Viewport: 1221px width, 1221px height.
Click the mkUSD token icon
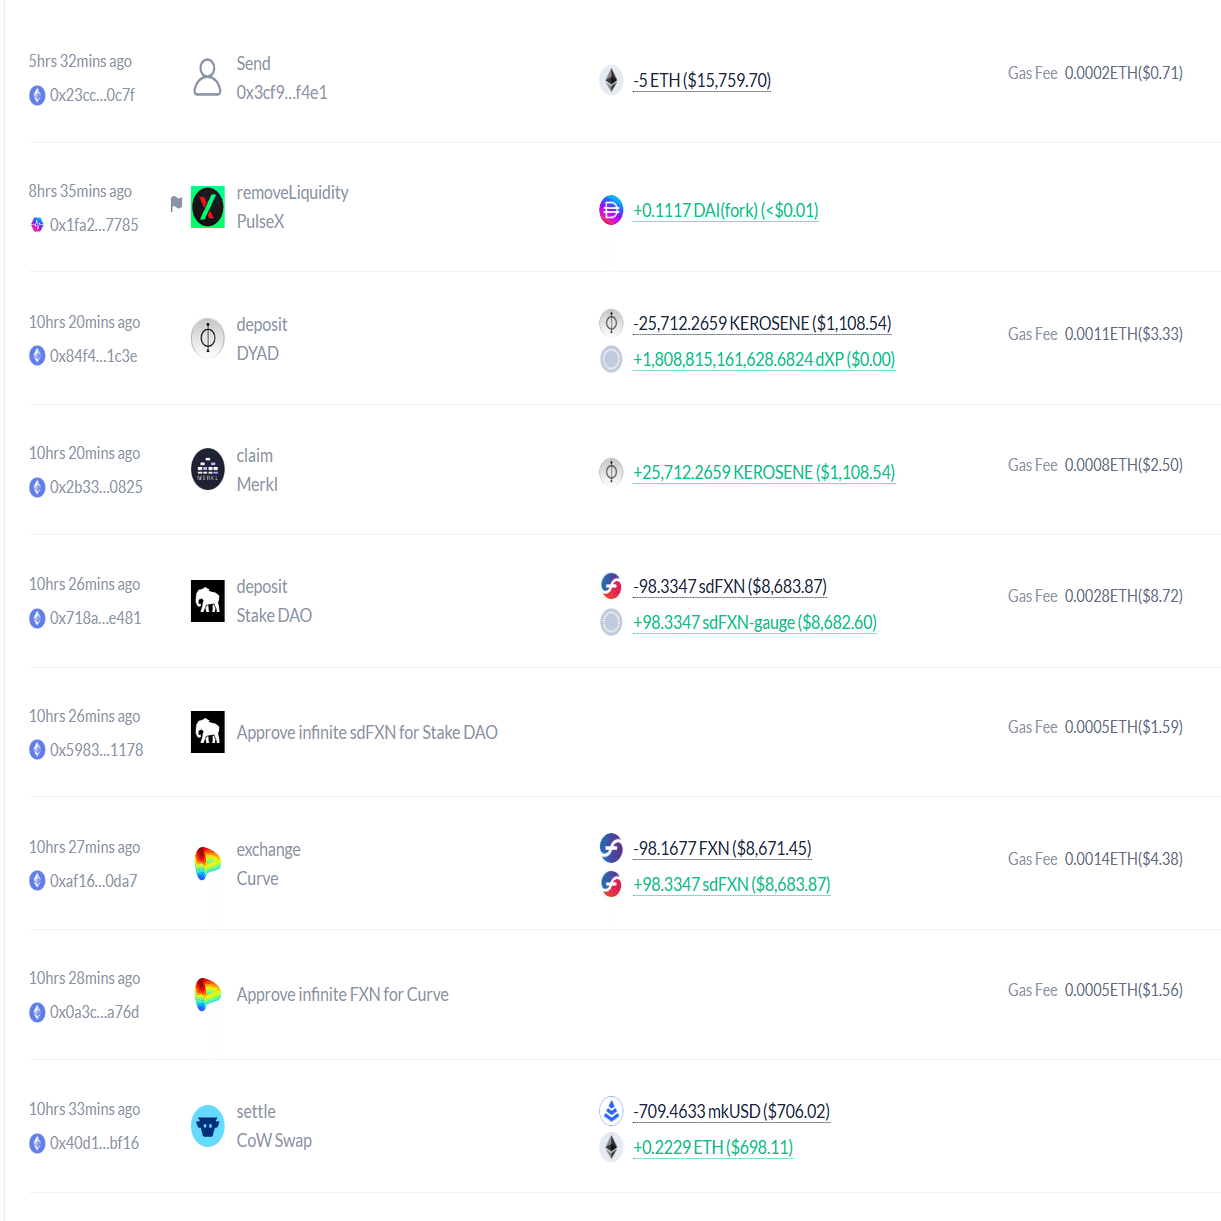[x=611, y=1111]
